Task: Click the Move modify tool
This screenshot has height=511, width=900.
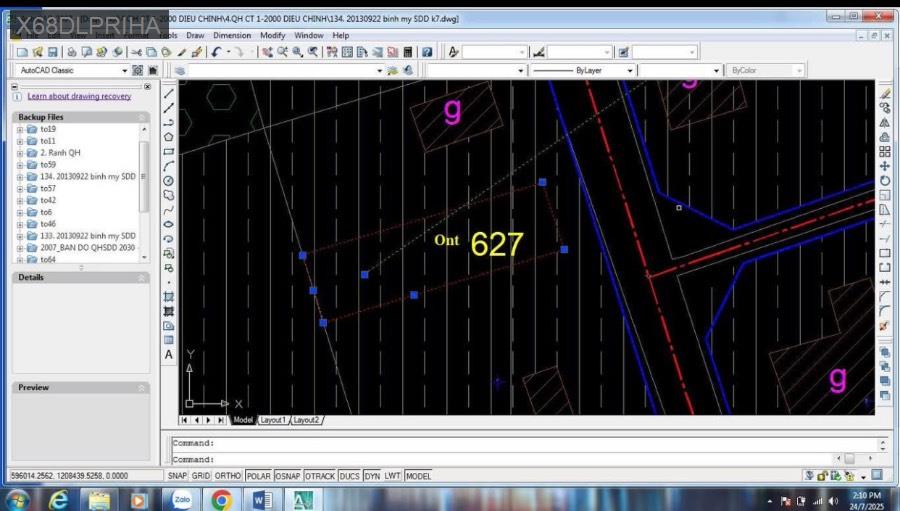Action: (x=884, y=166)
